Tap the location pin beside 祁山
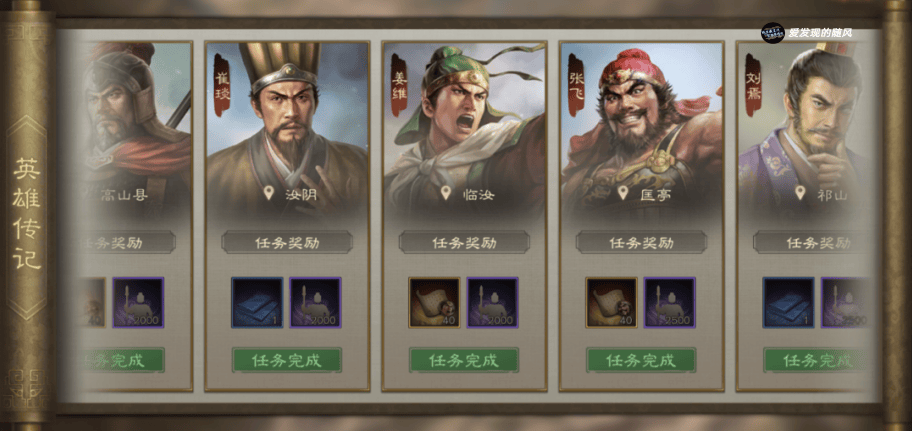 click(800, 193)
